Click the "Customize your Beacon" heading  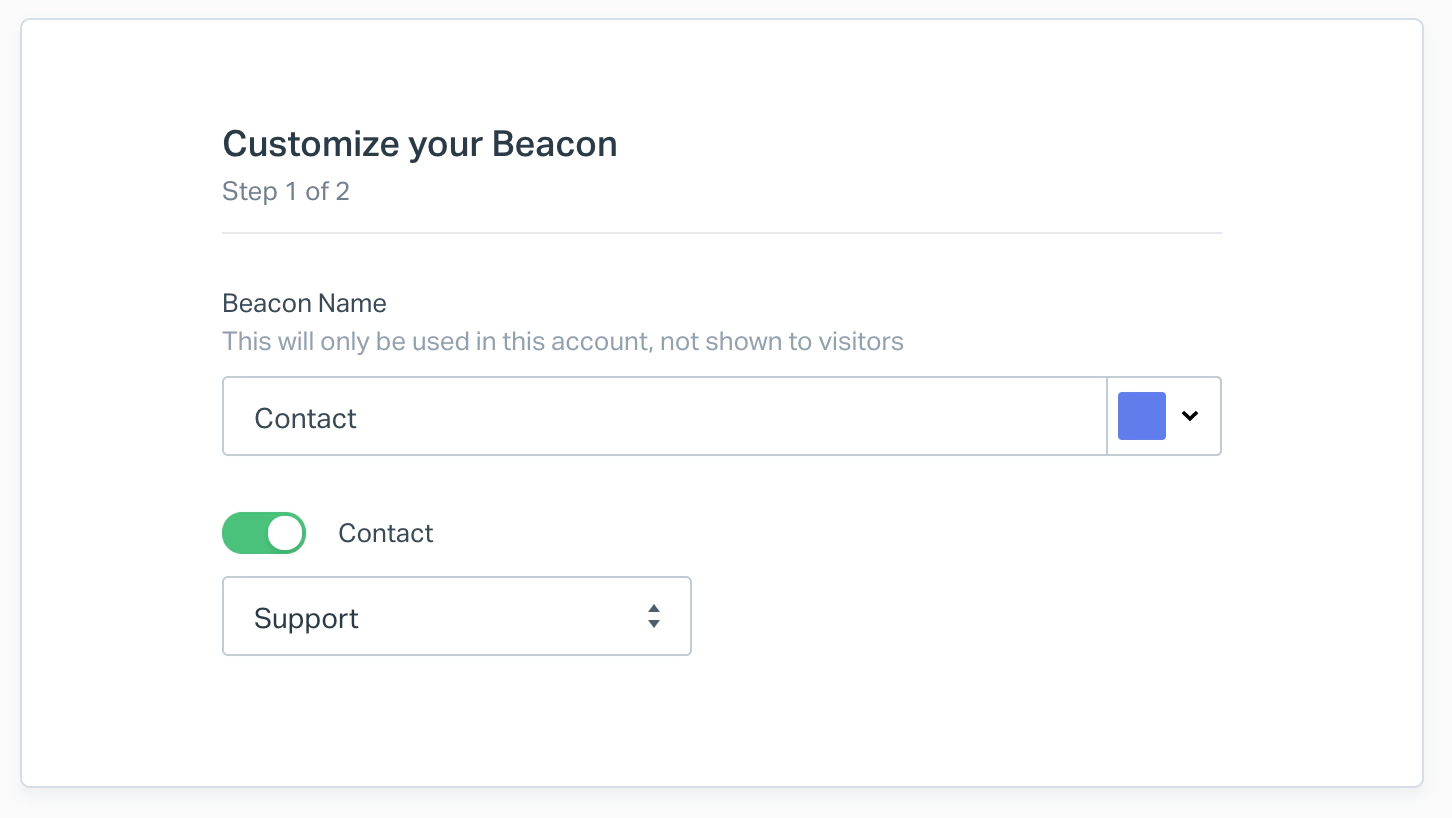tap(419, 144)
